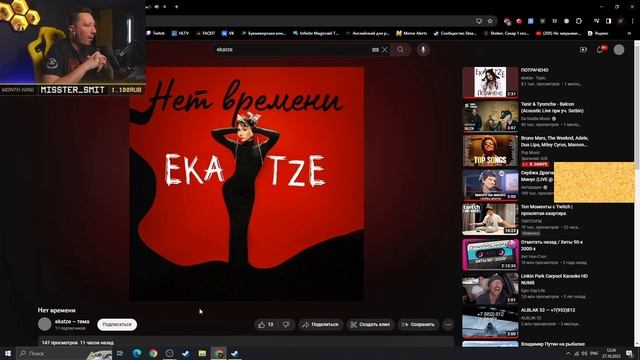Click the Нет времени album cover player
The image size is (640, 360).
[x=247, y=184]
